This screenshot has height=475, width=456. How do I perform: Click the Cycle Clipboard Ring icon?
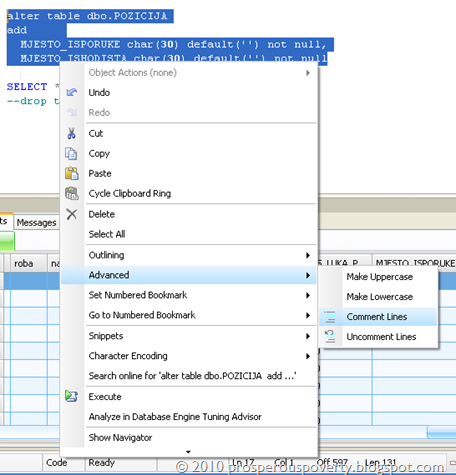pos(72,193)
